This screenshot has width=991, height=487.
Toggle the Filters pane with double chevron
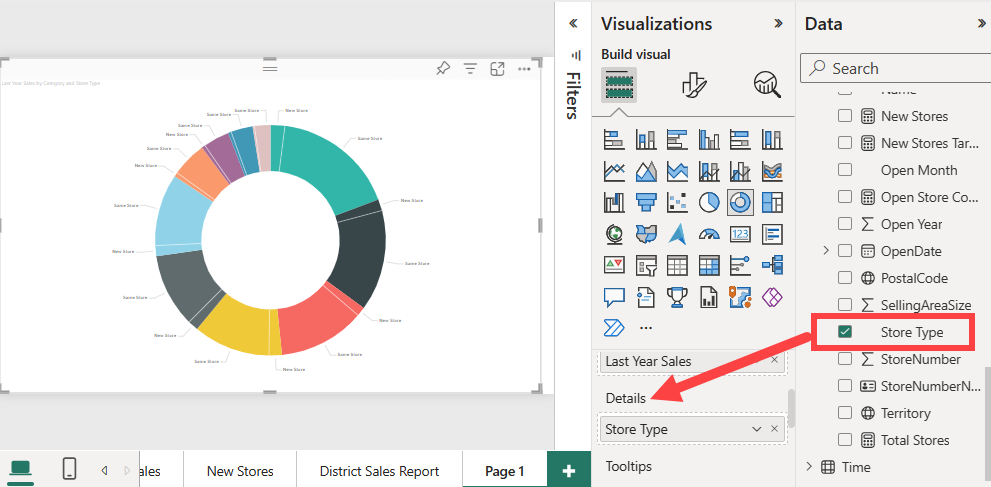click(x=573, y=24)
